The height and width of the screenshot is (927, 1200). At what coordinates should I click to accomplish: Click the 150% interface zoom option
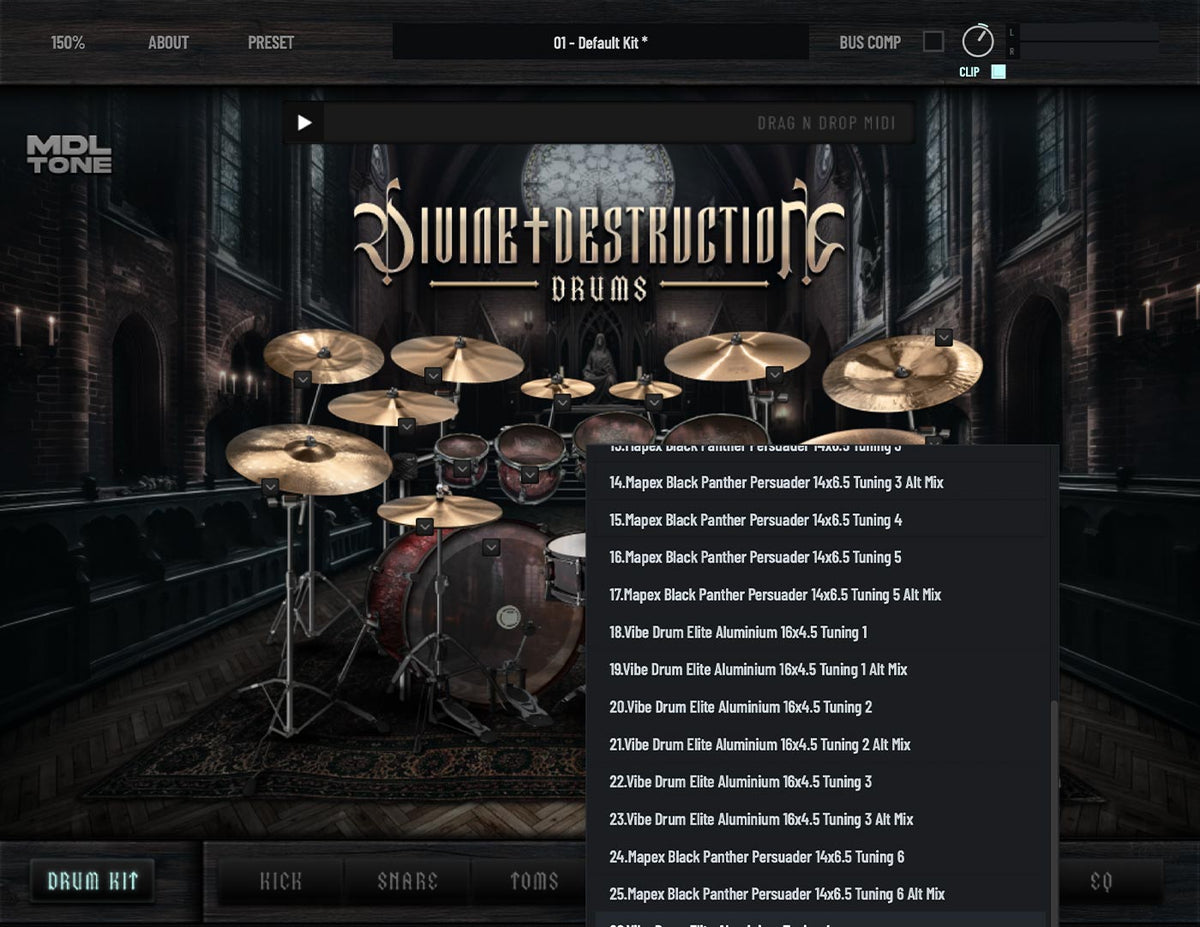(68, 43)
